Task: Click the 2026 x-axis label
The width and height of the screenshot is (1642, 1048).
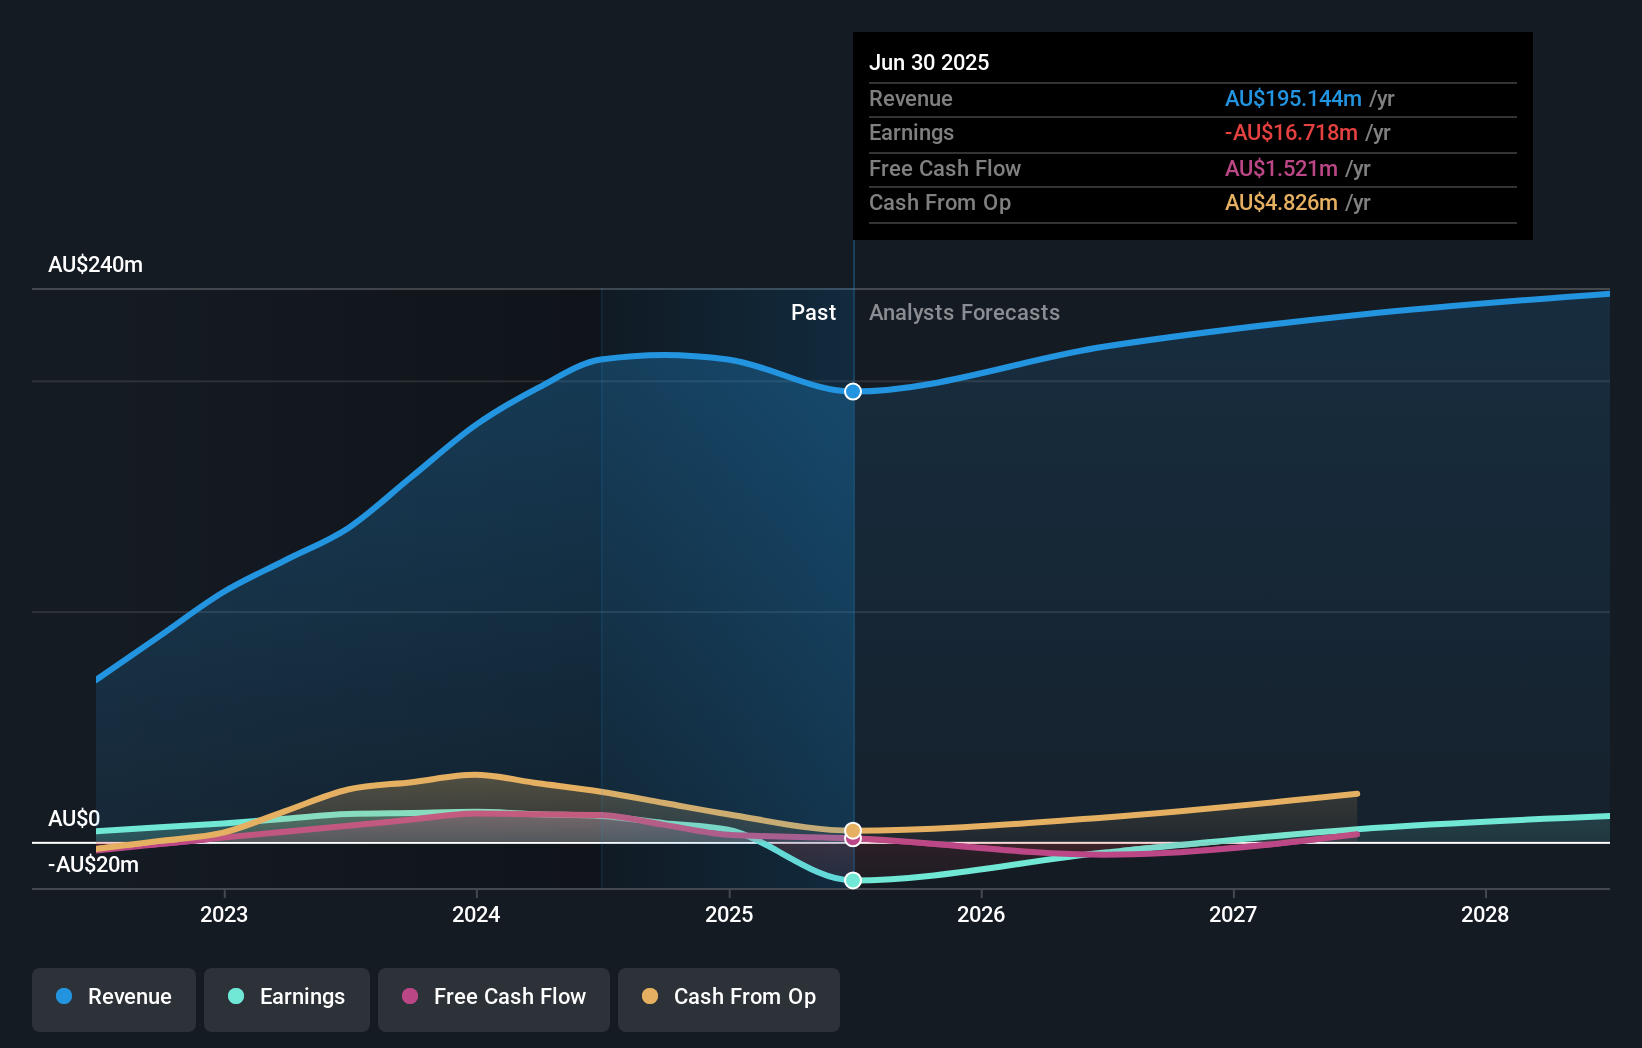Action: 981,914
